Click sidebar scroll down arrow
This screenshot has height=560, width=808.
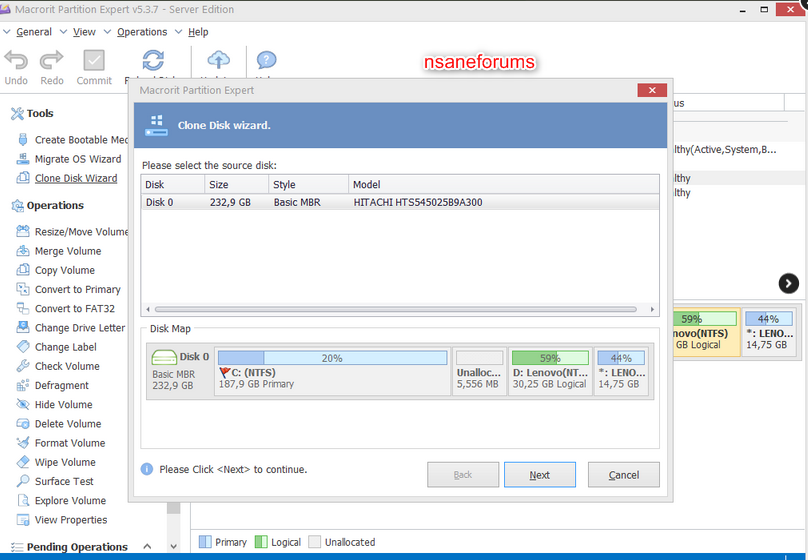[x=174, y=546]
